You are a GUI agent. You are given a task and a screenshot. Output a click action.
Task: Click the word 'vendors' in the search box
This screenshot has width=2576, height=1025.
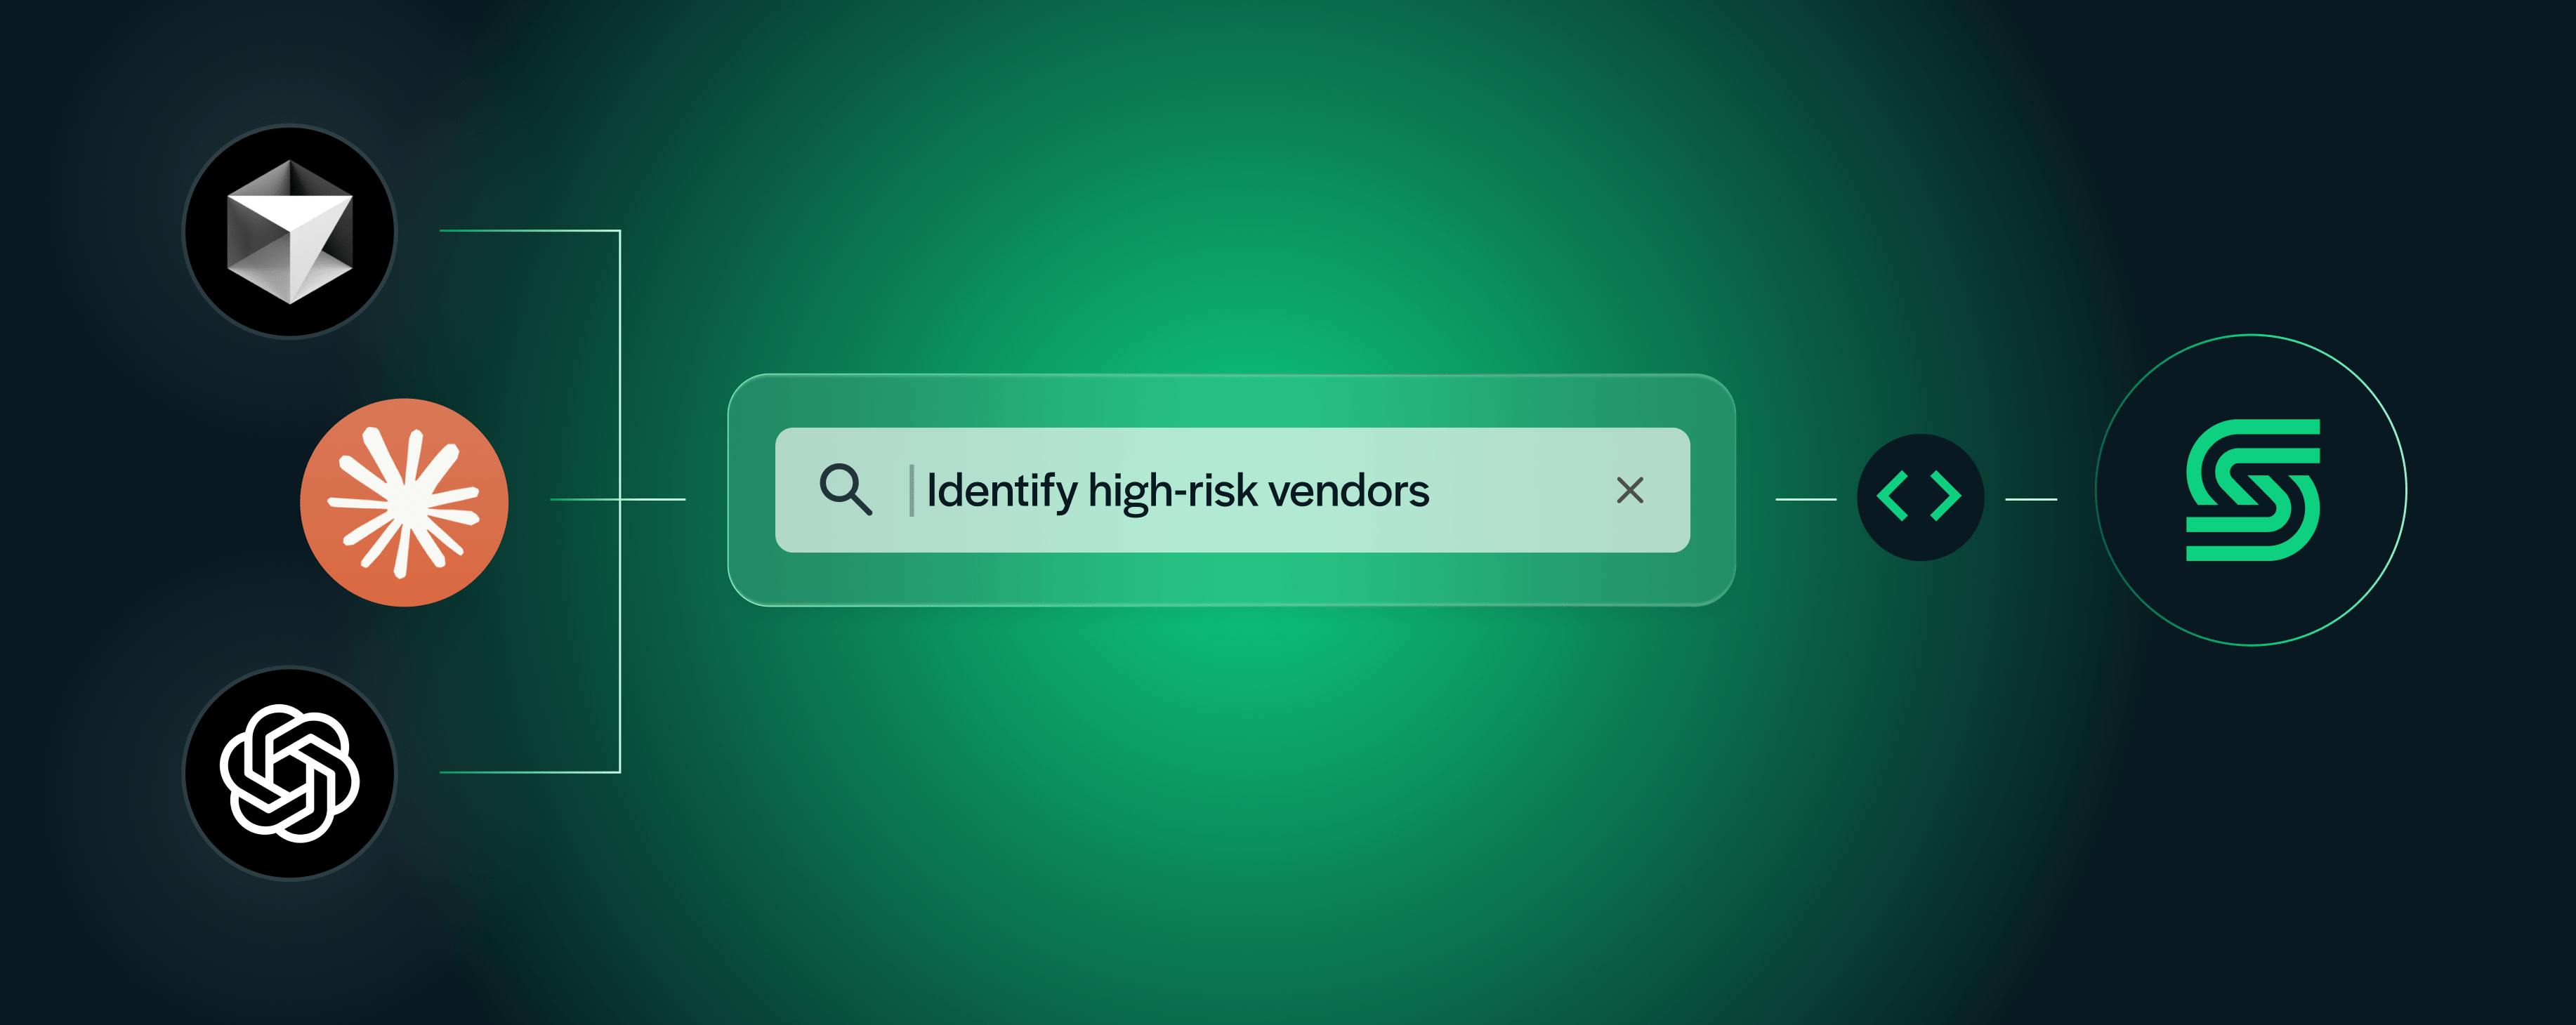[x=1349, y=491]
